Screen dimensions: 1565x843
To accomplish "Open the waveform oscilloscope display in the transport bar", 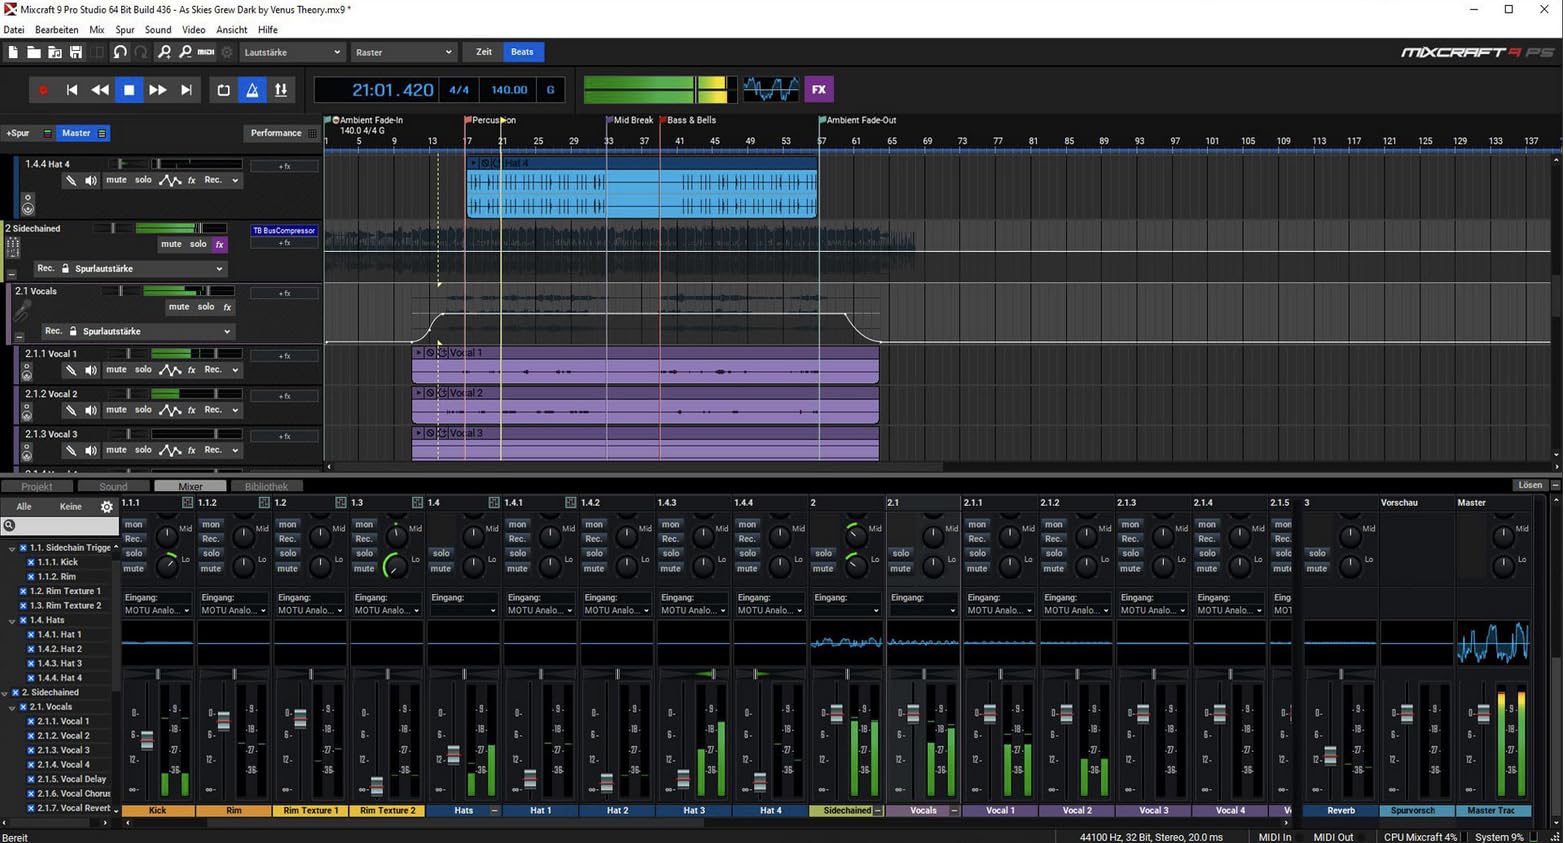I will [x=771, y=90].
